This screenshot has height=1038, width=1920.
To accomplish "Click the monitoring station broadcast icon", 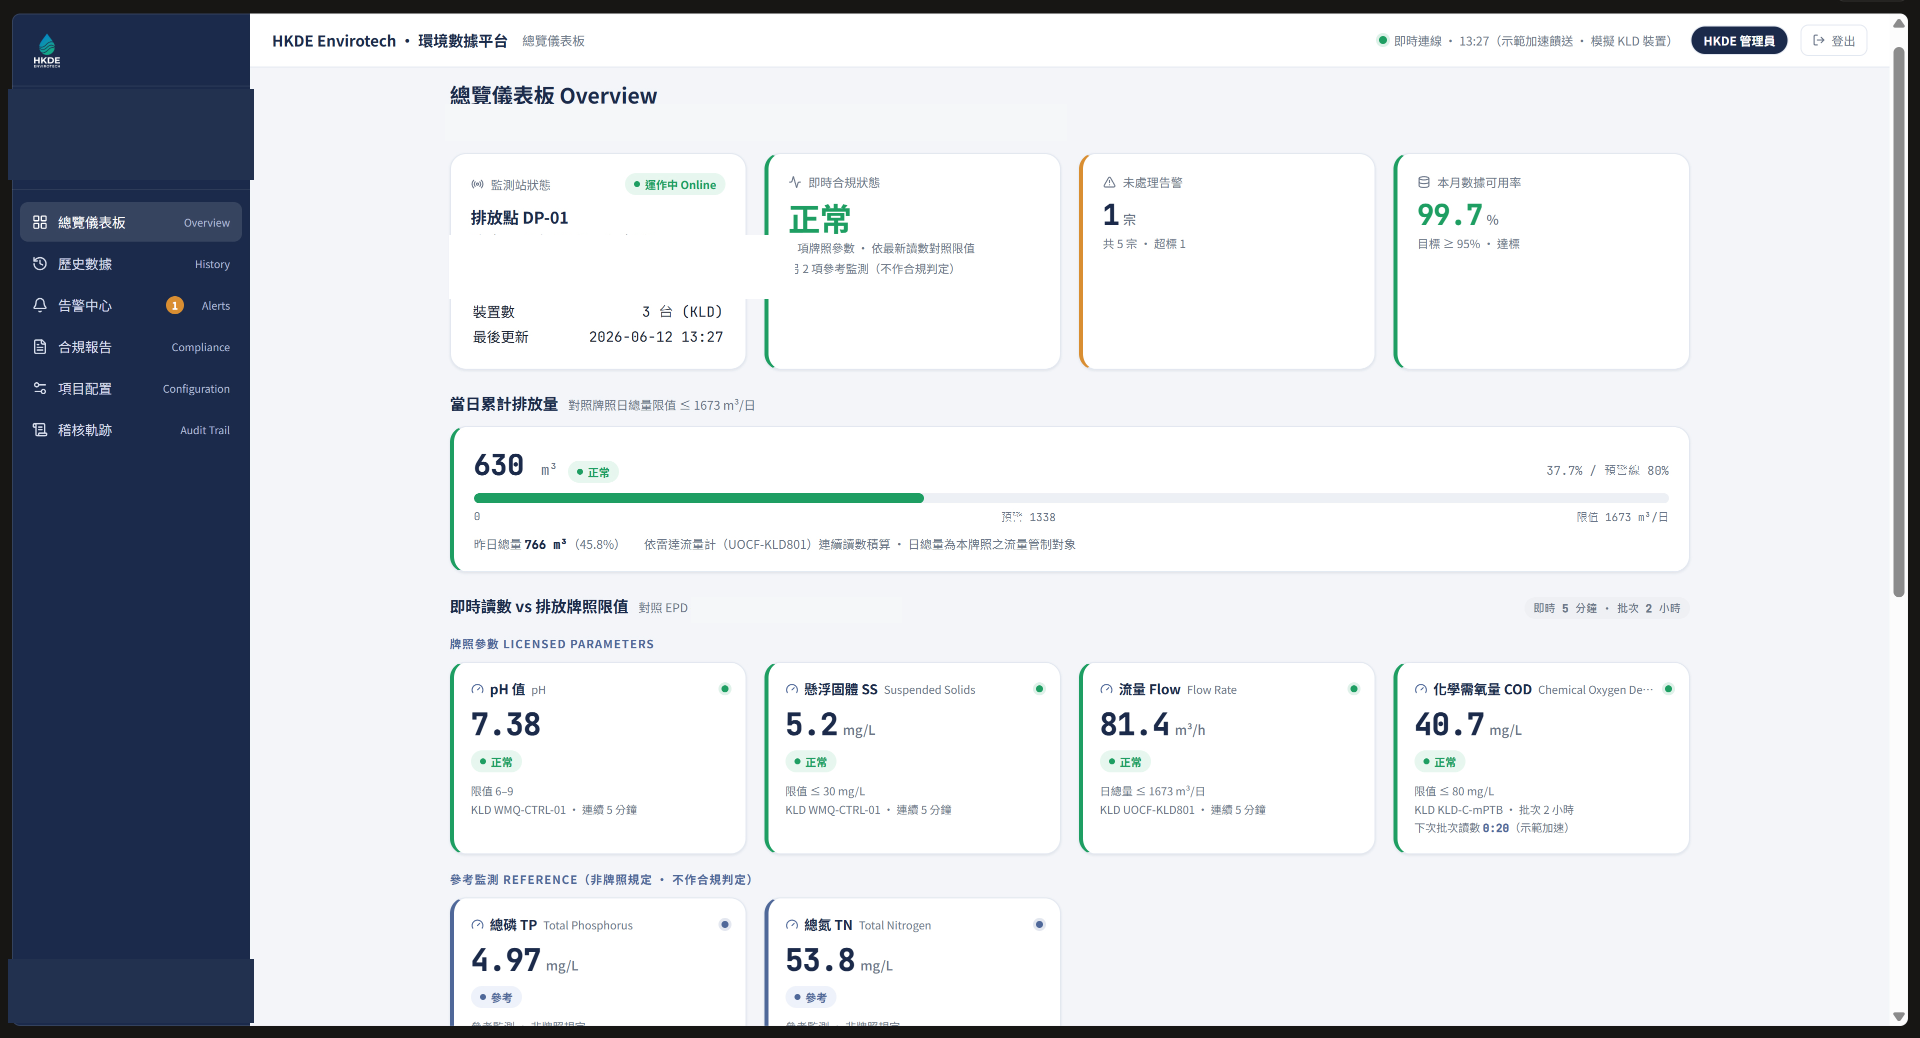I will (x=478, y=185).
